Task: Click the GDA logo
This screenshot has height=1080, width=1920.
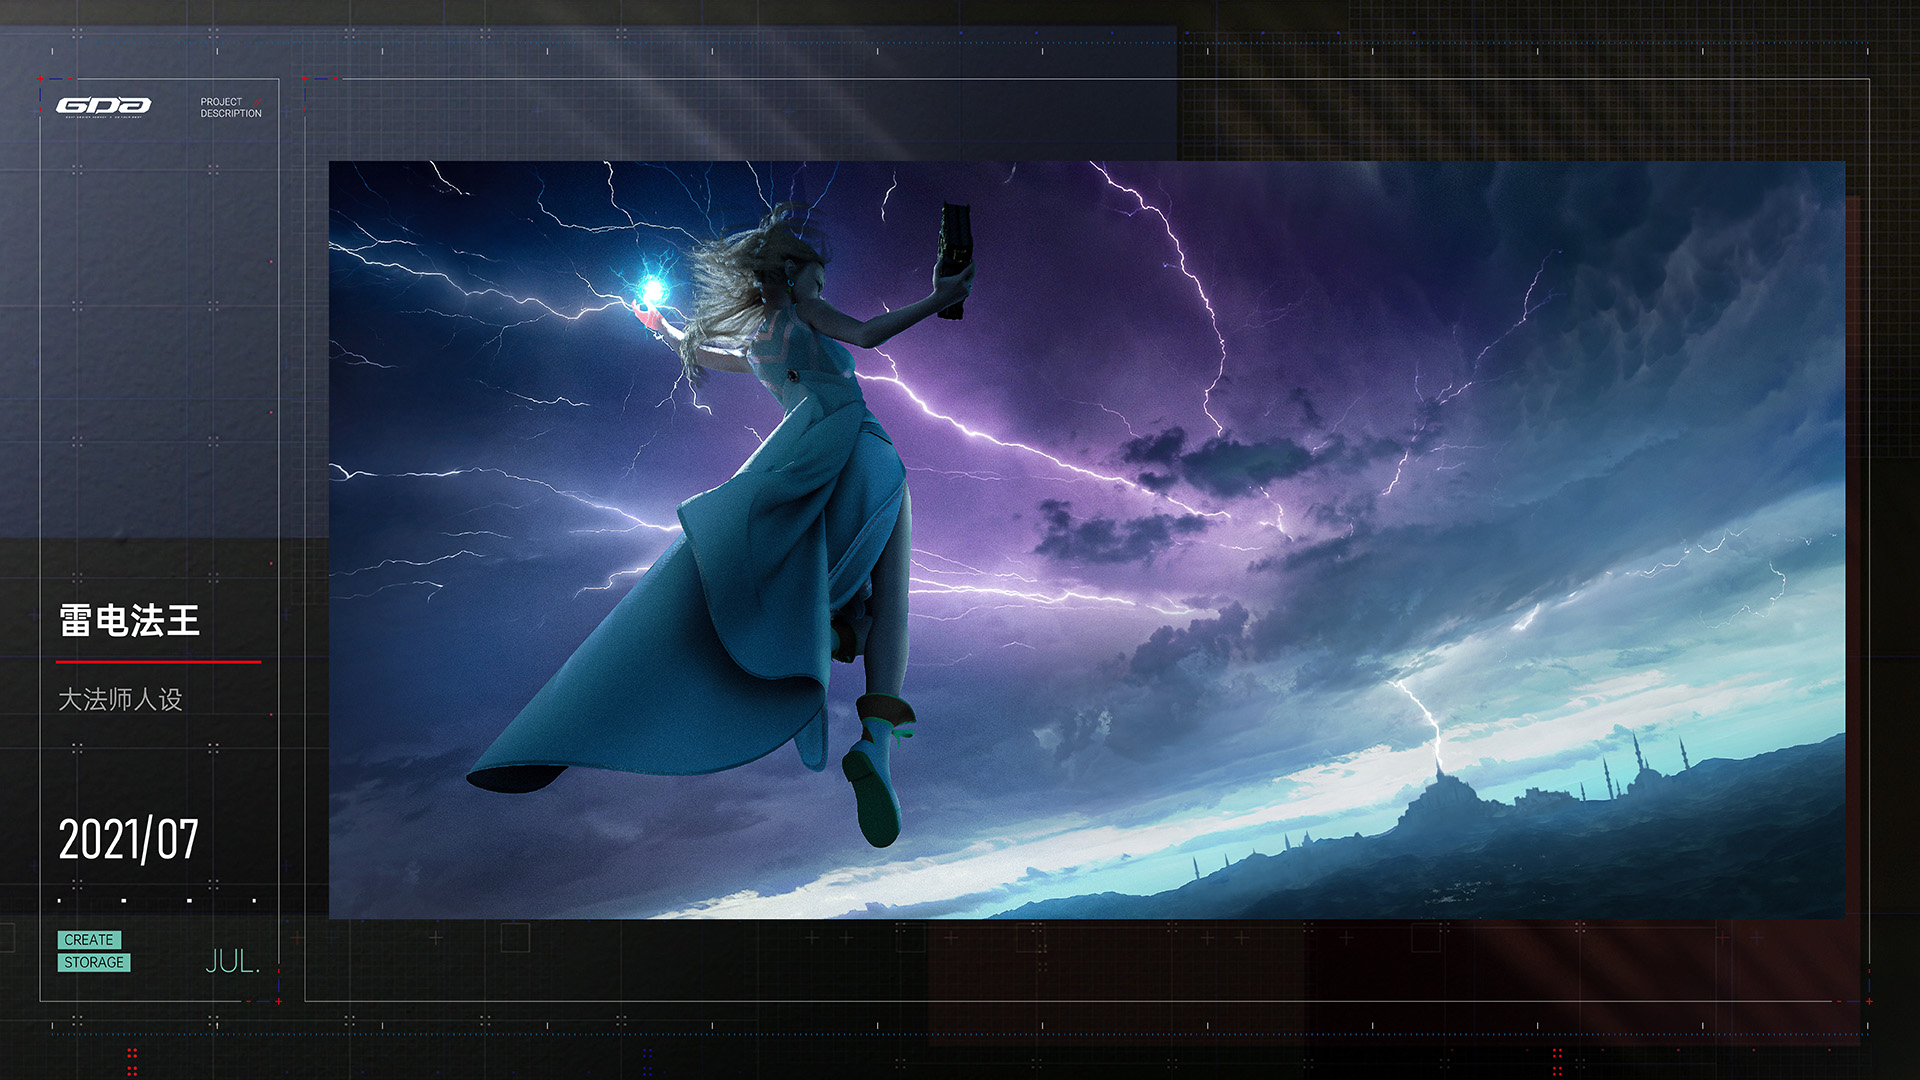Action: pos(104,106)
